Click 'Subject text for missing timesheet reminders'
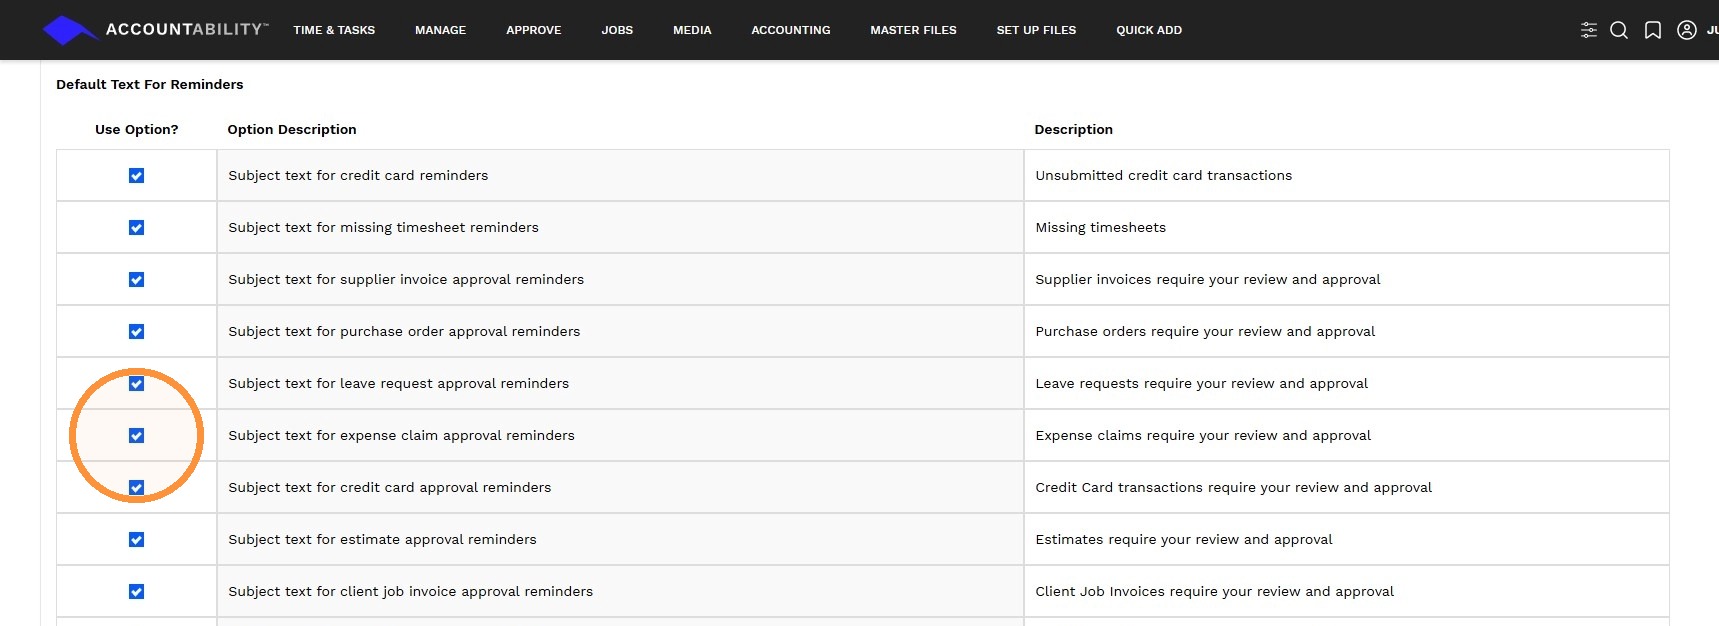1719x626 pixels. [383, 228]
